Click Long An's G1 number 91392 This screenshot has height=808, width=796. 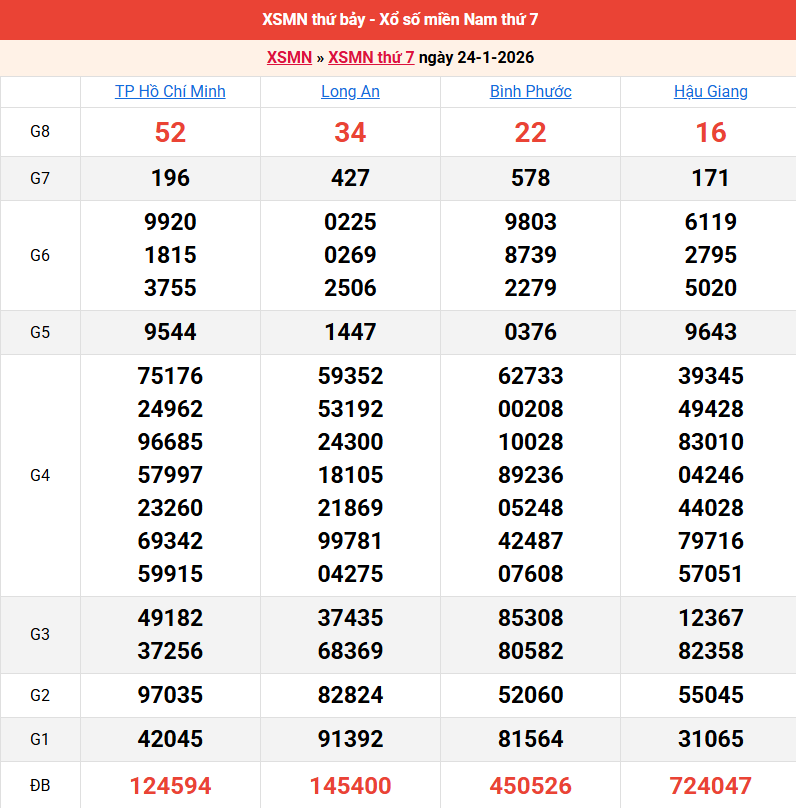(x=350, y=739)
